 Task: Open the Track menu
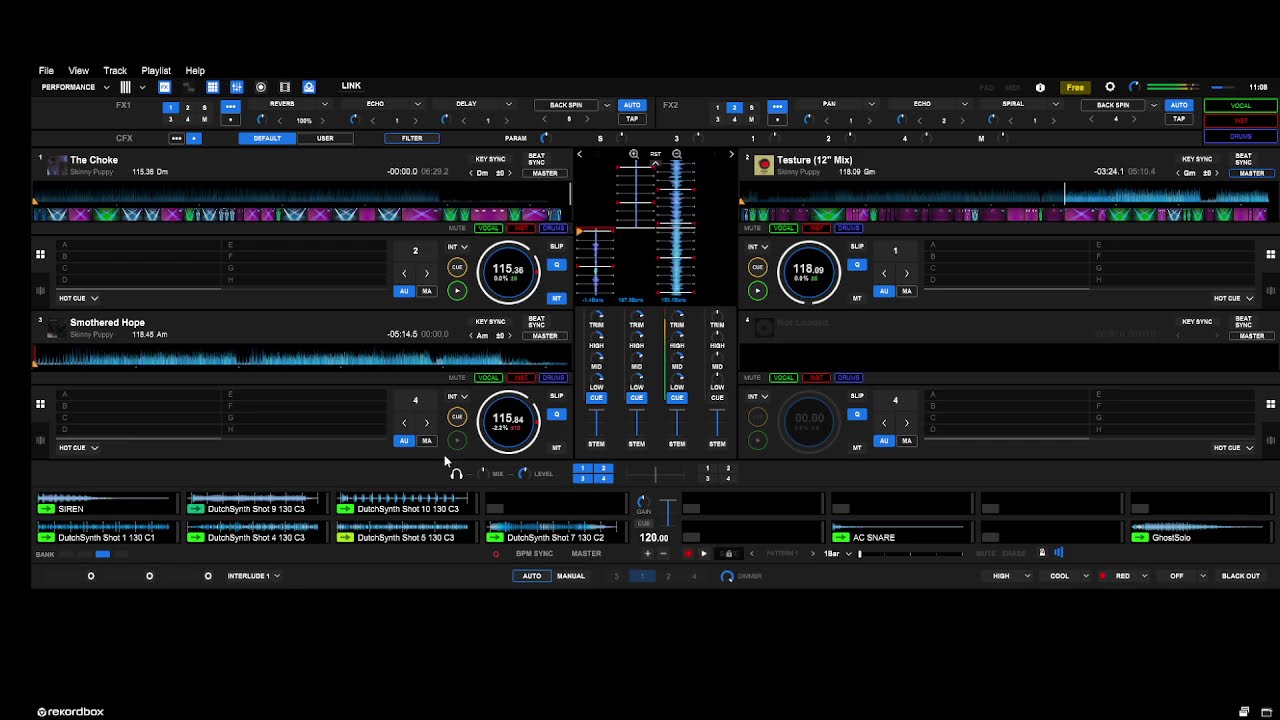pyautogui.click(x=115, y=71)
